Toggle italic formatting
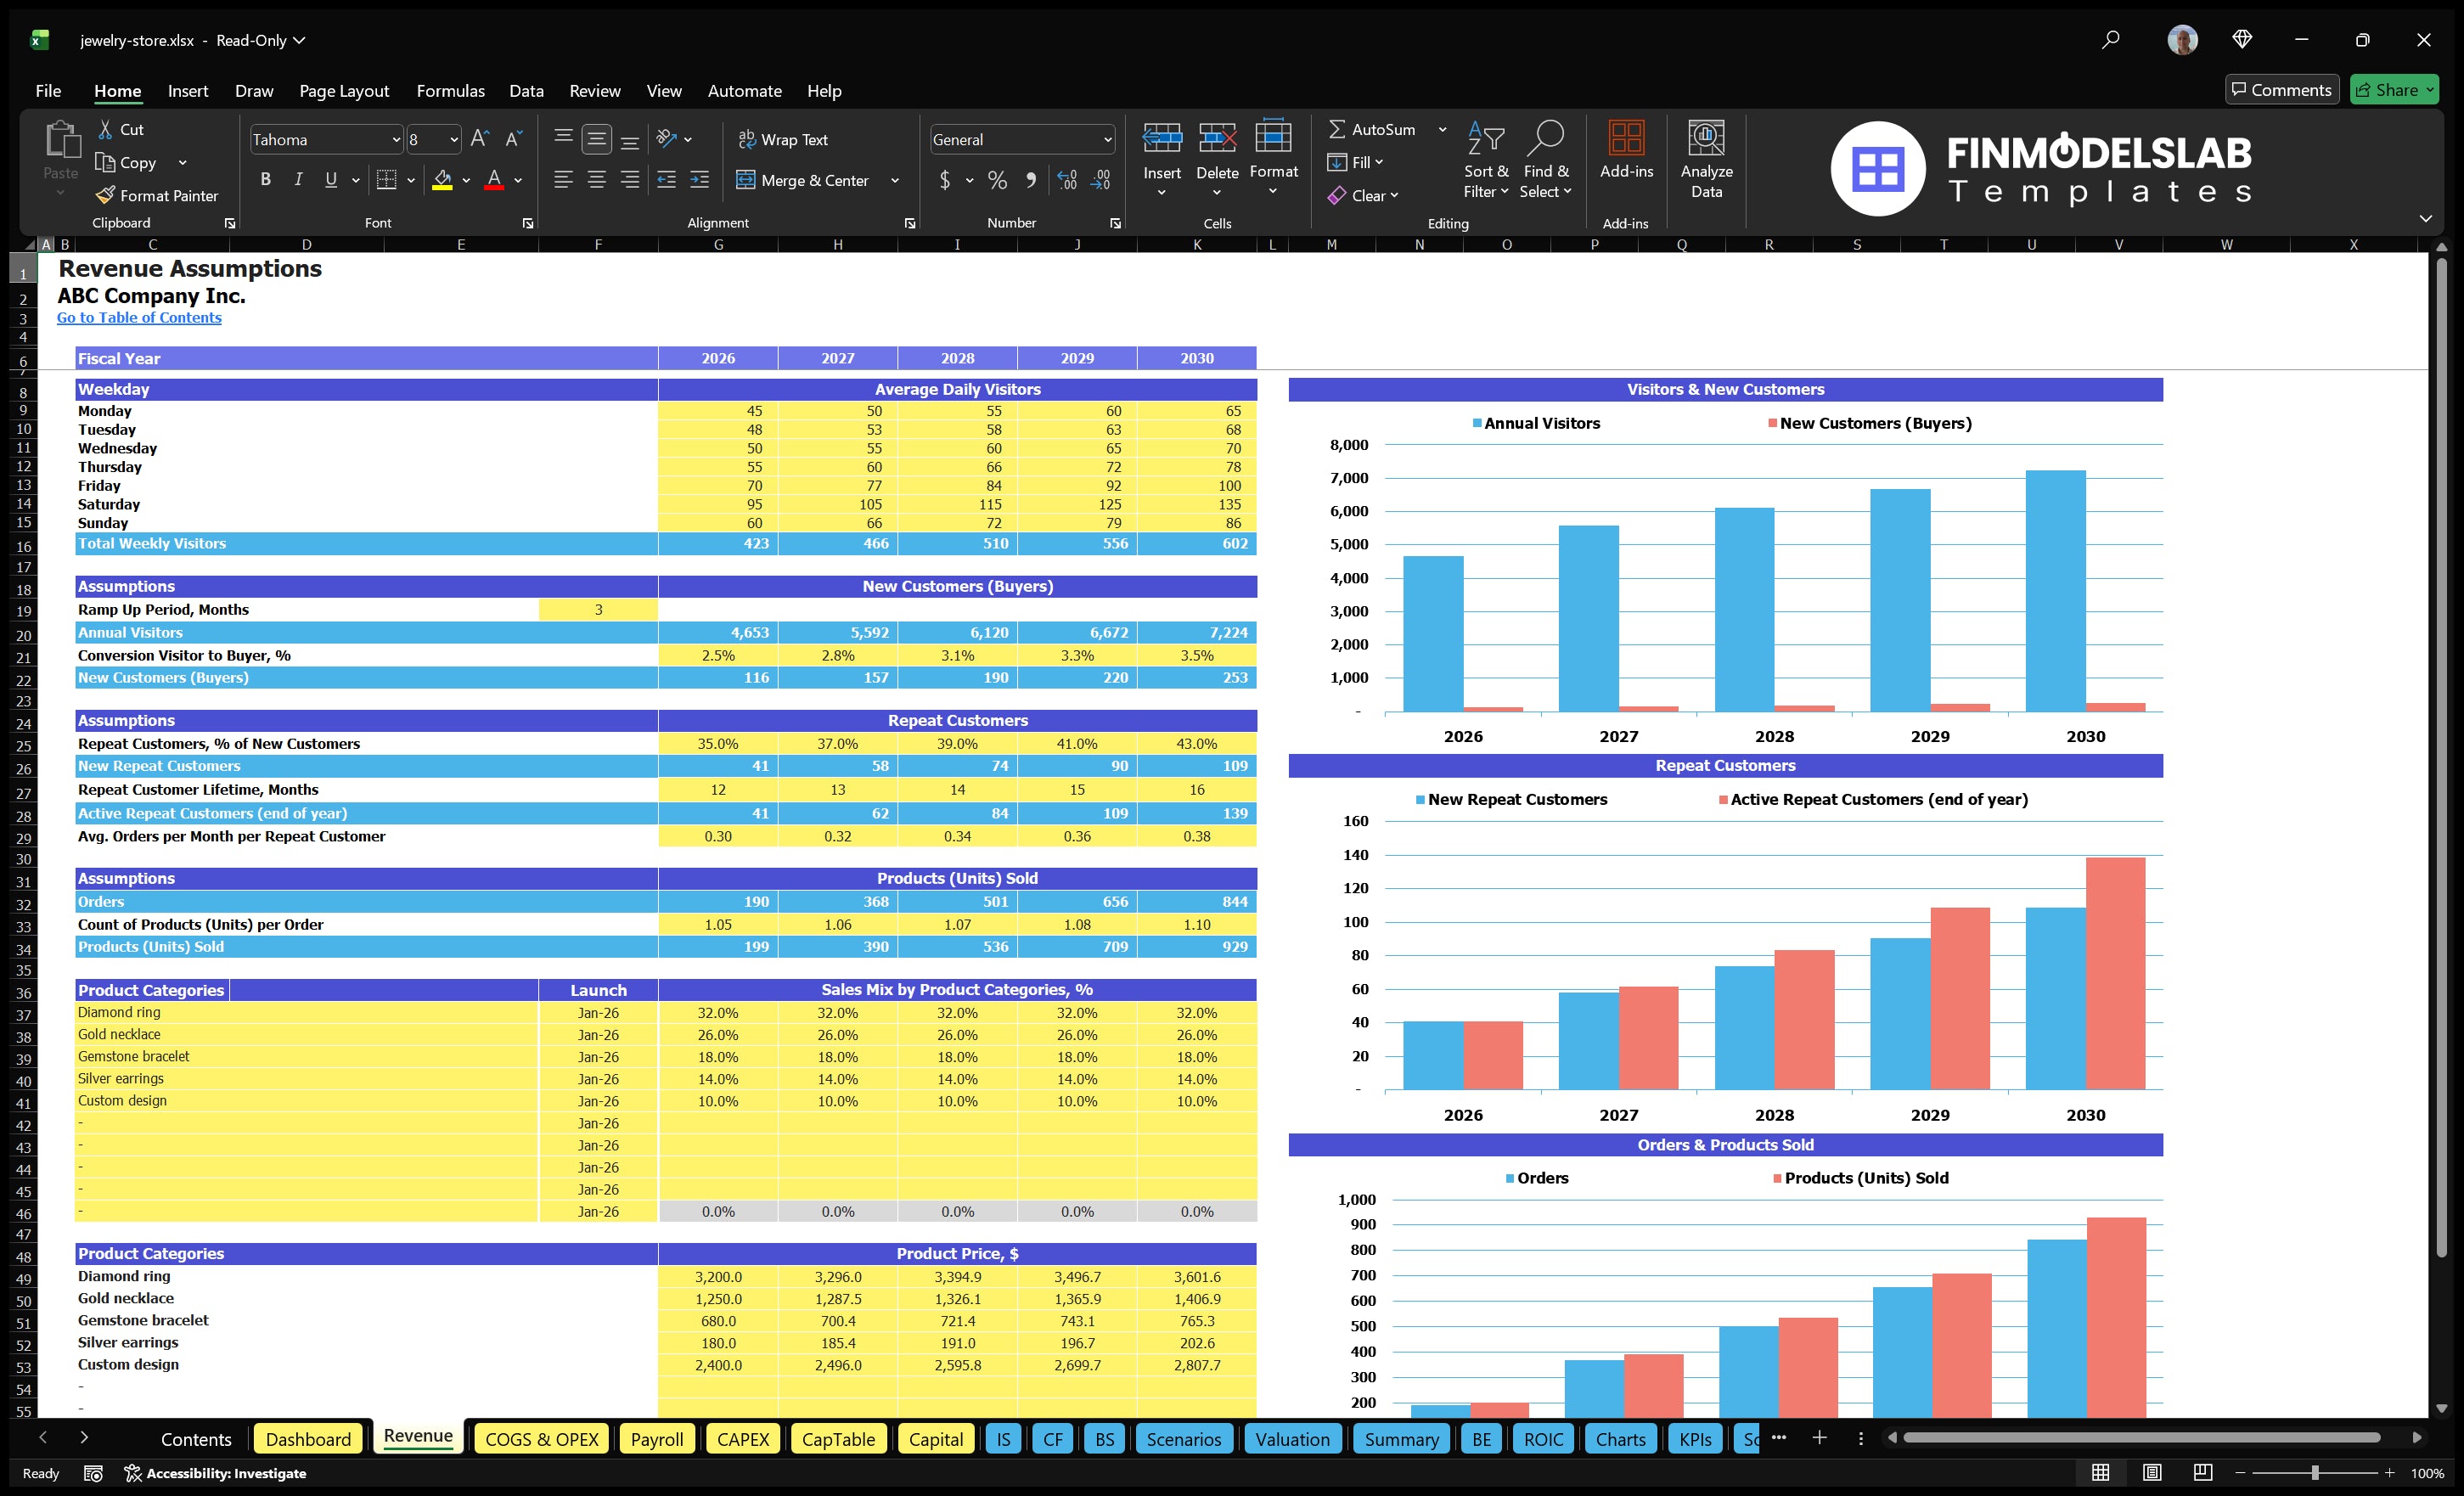The width and height of the screenshot is (2464, 1496). tap(297, 179)
